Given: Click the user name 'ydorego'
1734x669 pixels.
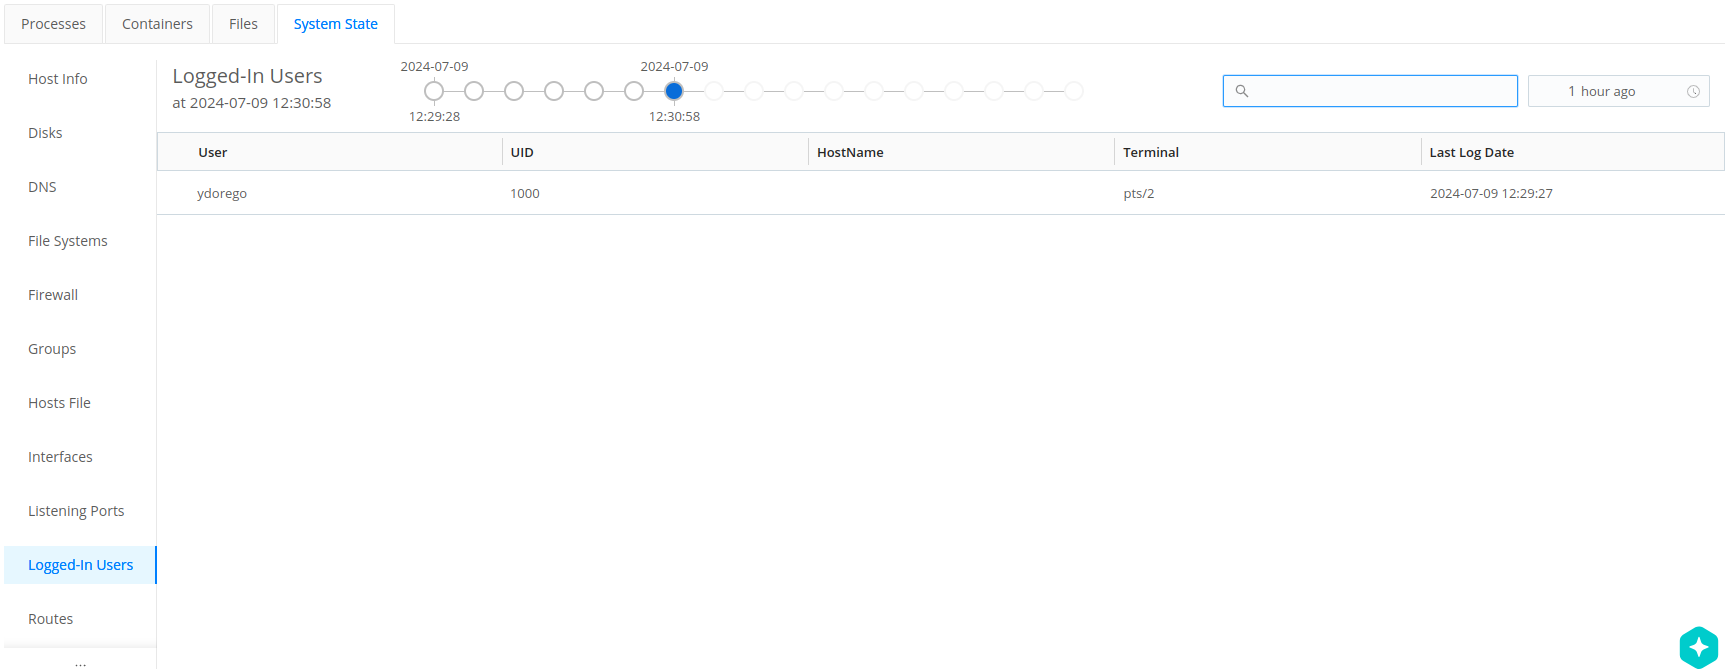Looking at the screenshot, I should pos(222,193).
